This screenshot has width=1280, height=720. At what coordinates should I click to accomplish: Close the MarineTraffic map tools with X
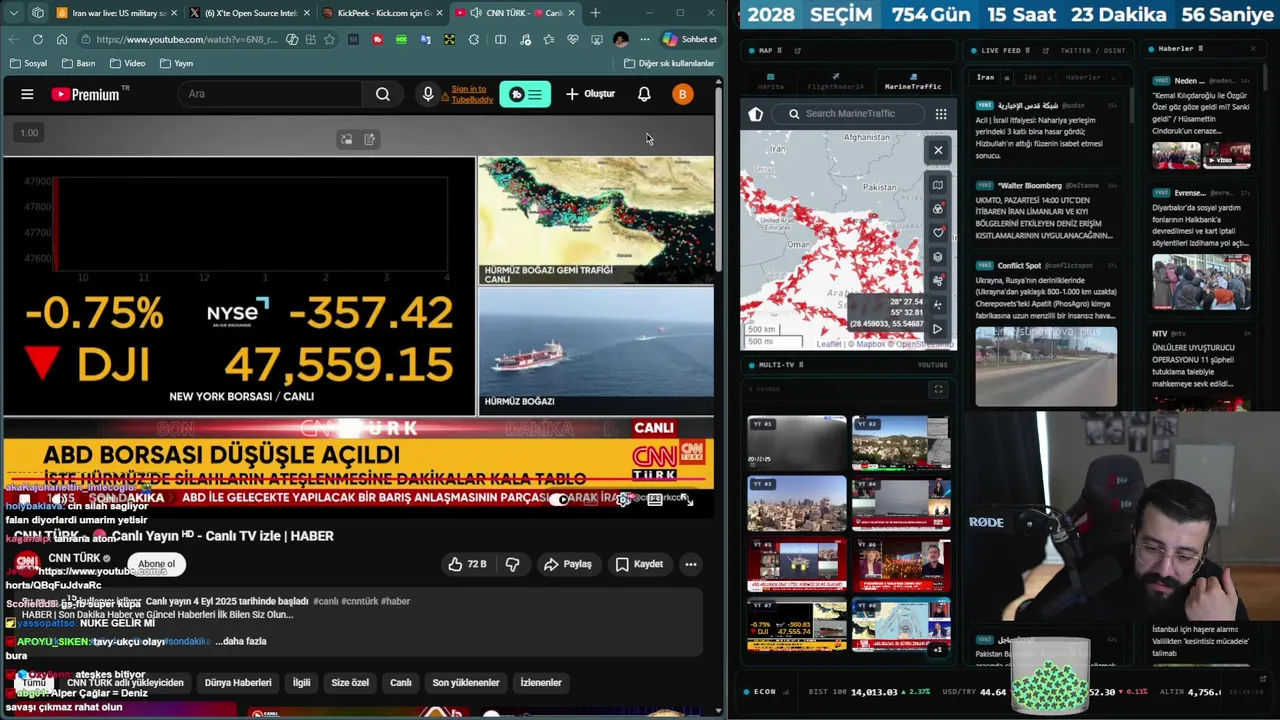[x=938, y=150]
